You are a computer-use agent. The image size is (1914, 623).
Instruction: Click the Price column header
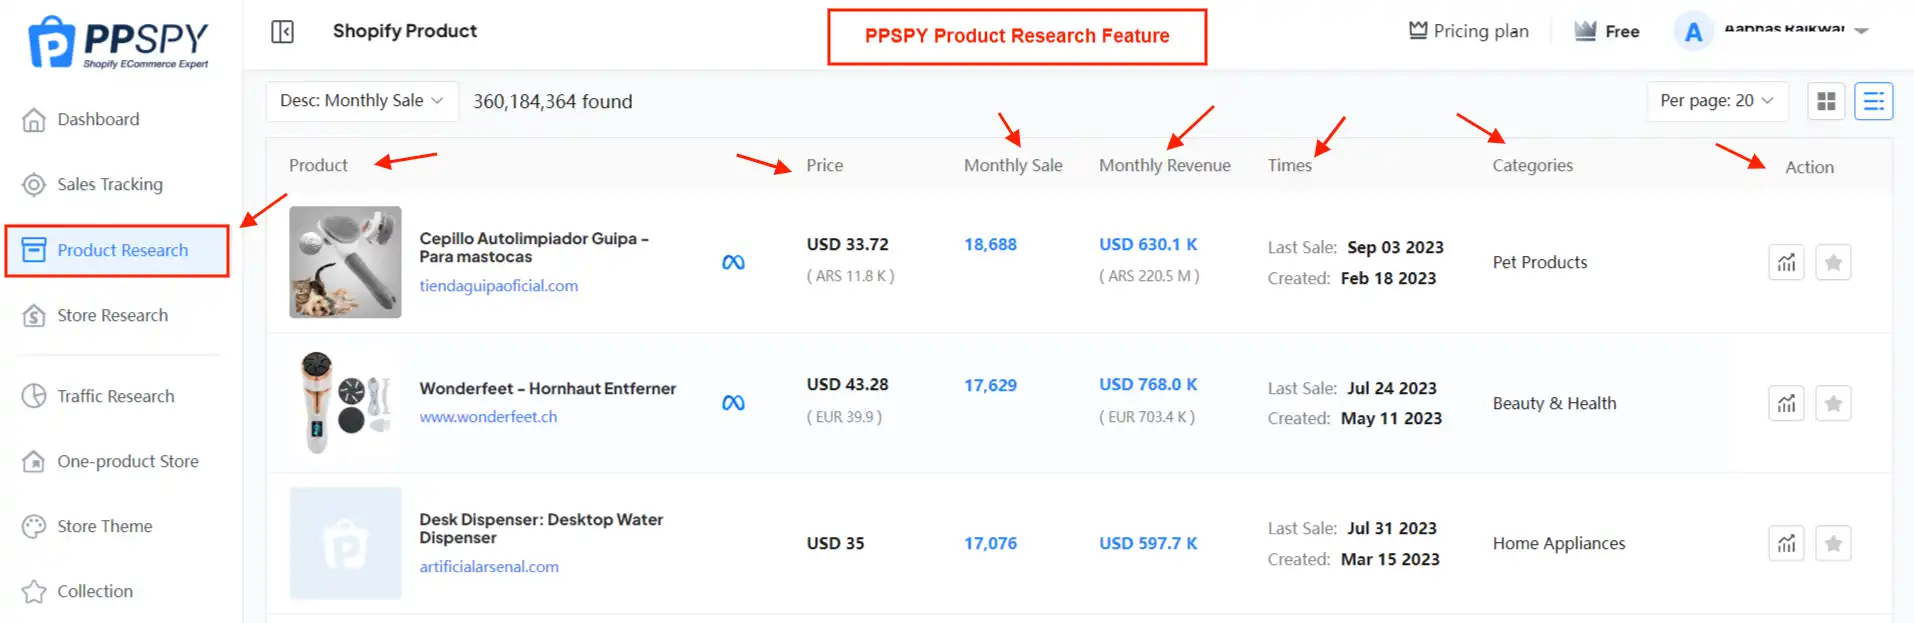point(825,165)
